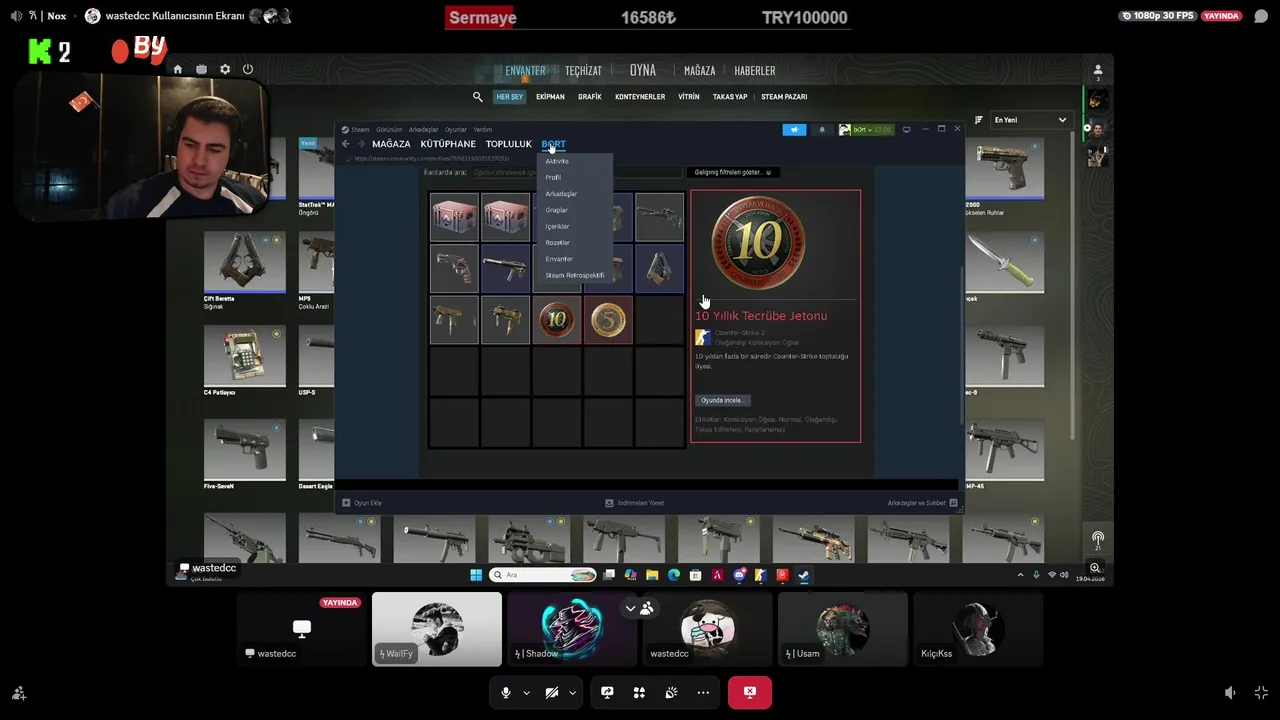Open İndirmeleri Yönet in Steam footer

(634, 503)
